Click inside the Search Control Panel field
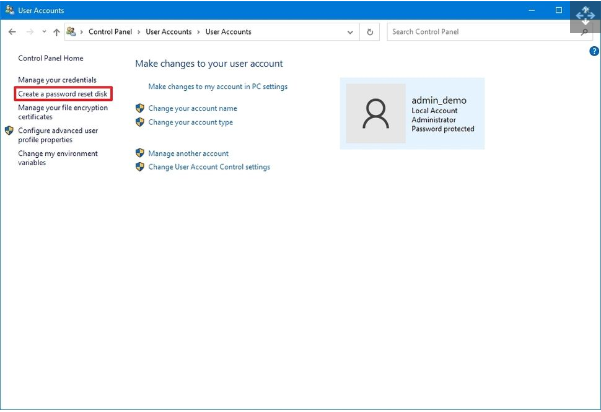Image resolution: width=601 pixels, height=412 pixels. pyautogui.click(x=480, y=32)
